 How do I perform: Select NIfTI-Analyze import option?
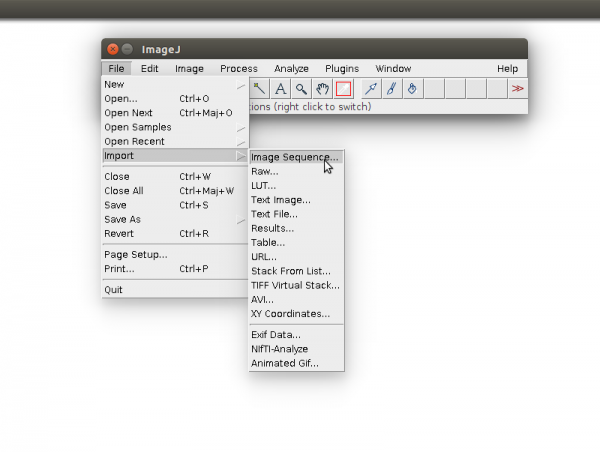(x=296, y=349)
